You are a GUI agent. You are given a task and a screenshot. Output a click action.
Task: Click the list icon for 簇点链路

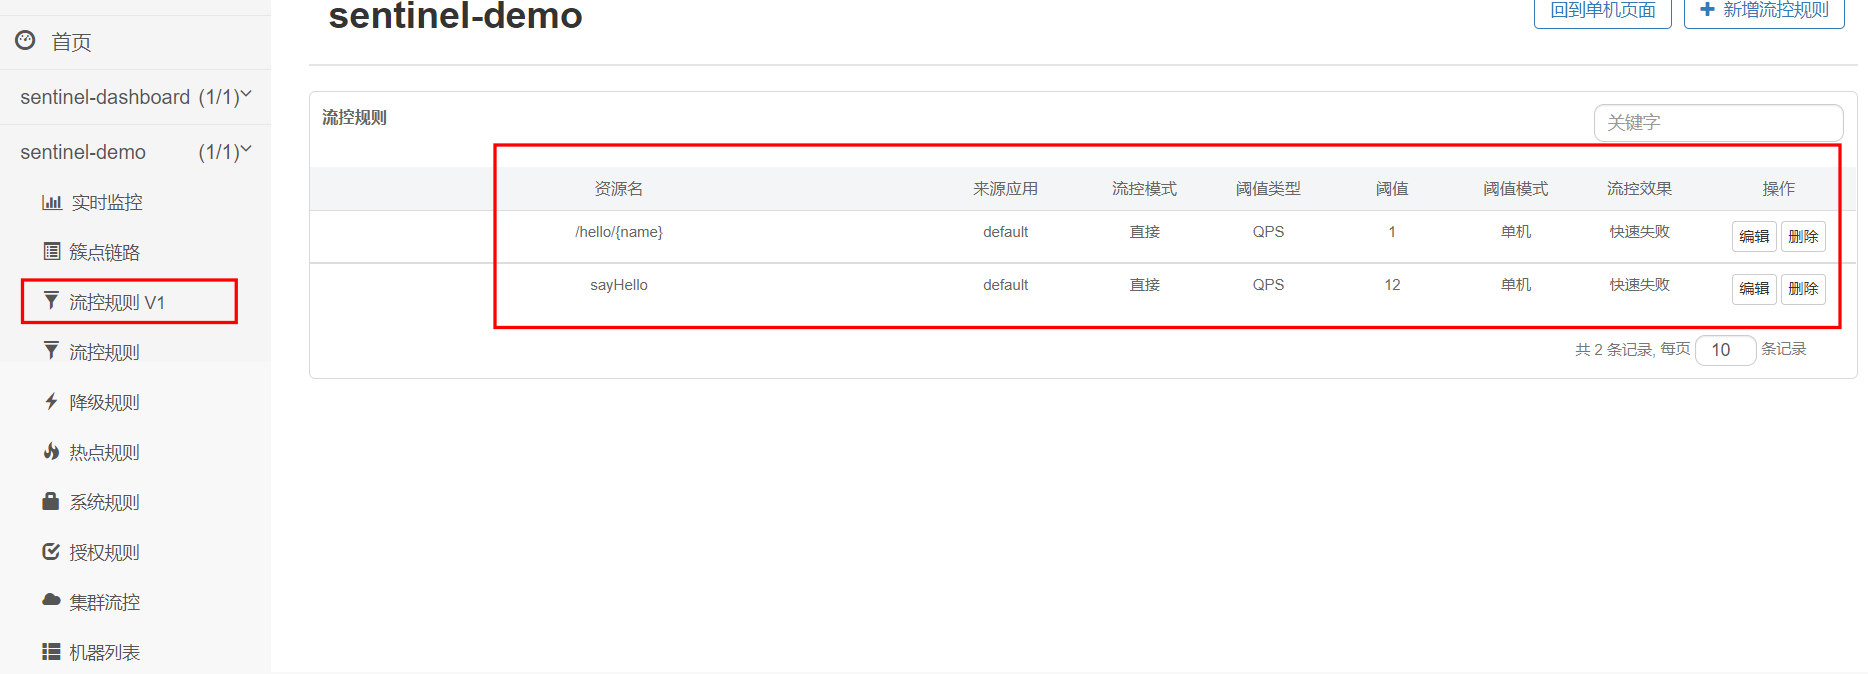(52, 251)
